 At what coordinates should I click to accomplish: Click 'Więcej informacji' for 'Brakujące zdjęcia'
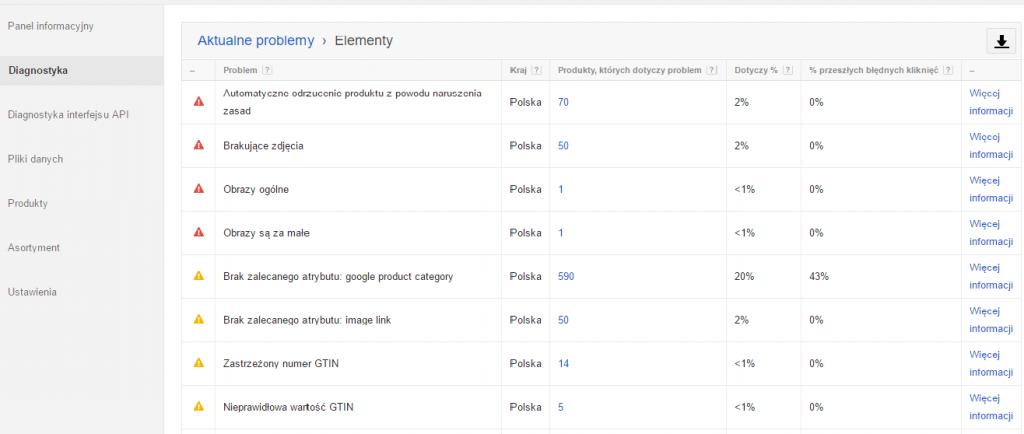(991, 146)
